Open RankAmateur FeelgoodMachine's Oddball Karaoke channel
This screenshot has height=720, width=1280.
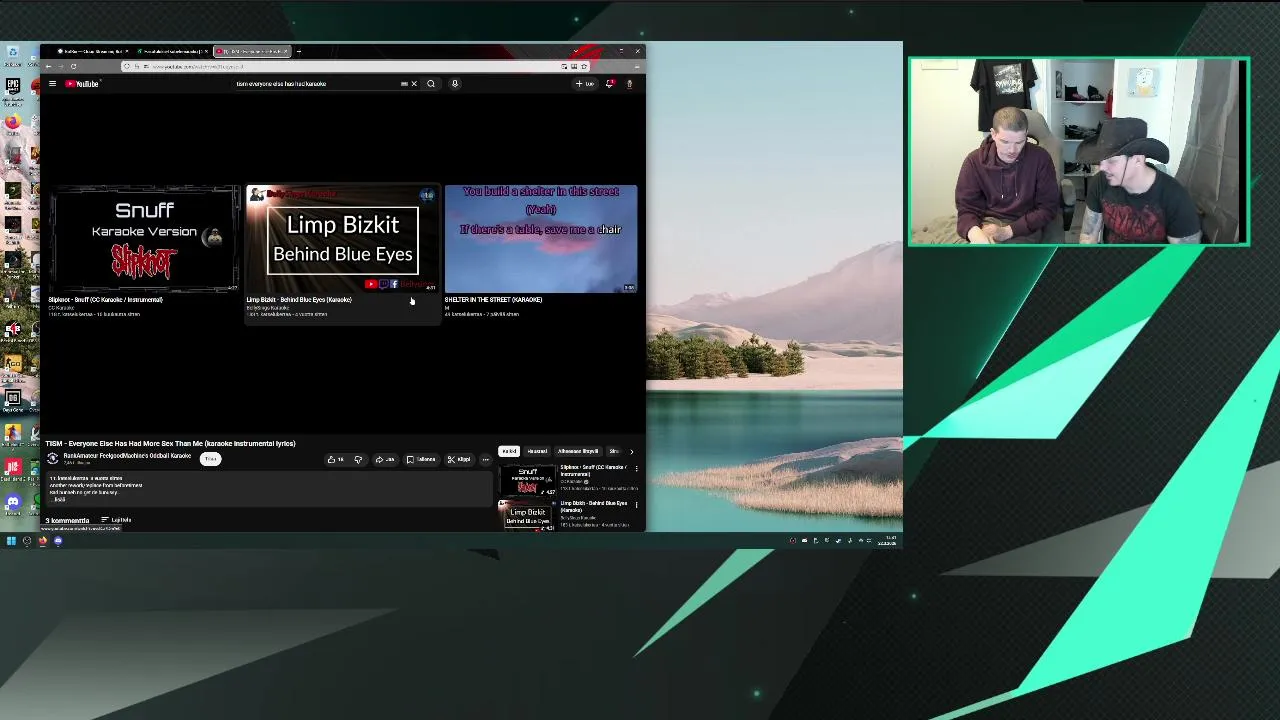coord(127,456)
